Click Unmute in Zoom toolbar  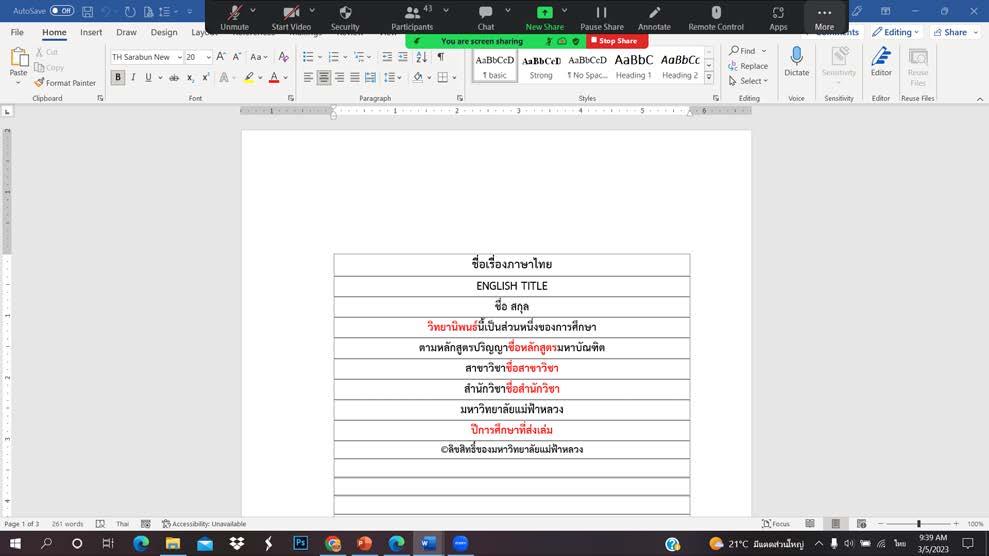pyautogui.click(x=235, y=18)
